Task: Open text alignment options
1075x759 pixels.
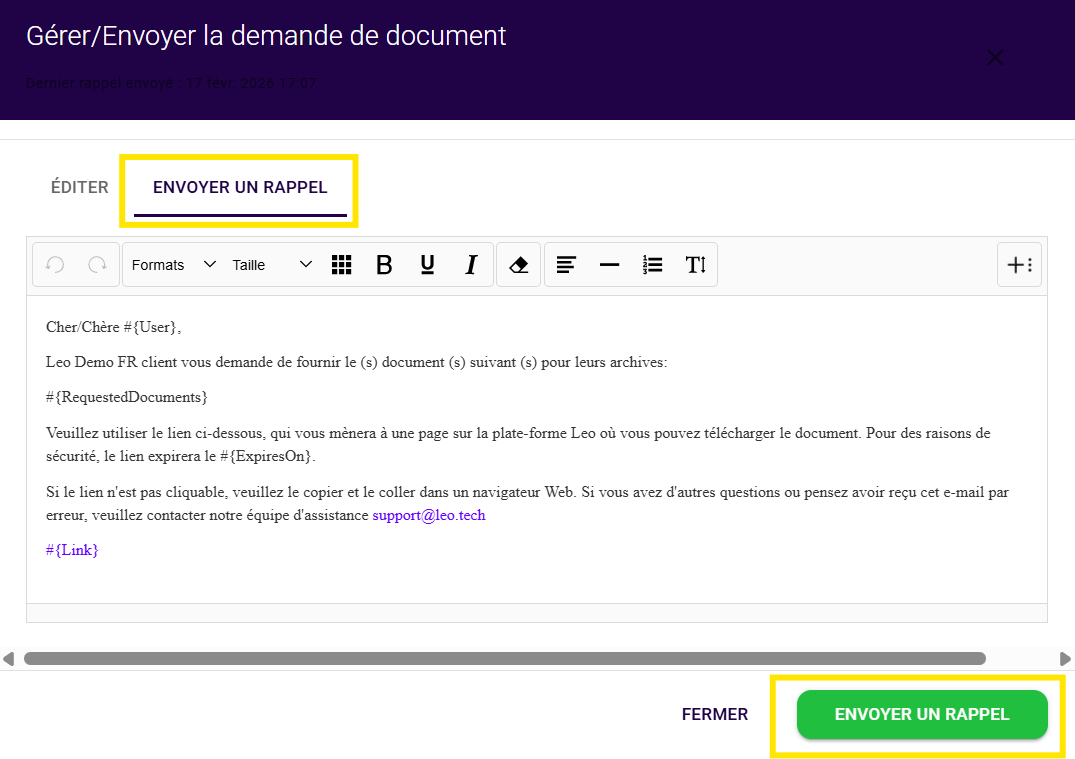Action: coord(566,265)
